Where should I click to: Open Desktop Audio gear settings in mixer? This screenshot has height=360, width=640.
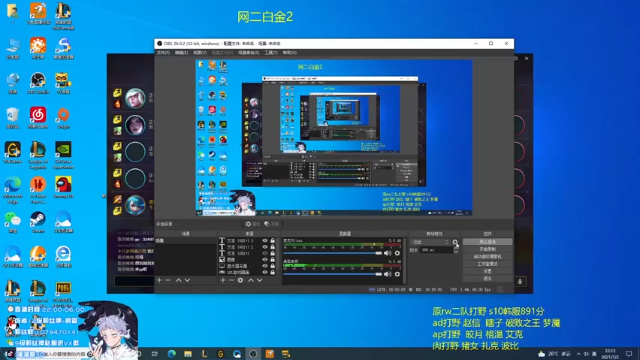tap(397, 274)
